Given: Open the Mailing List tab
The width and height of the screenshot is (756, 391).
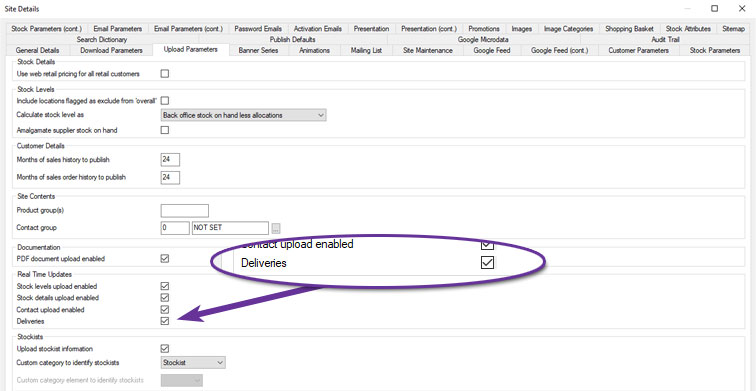Looking at the screenshot, I should (366, 50).
